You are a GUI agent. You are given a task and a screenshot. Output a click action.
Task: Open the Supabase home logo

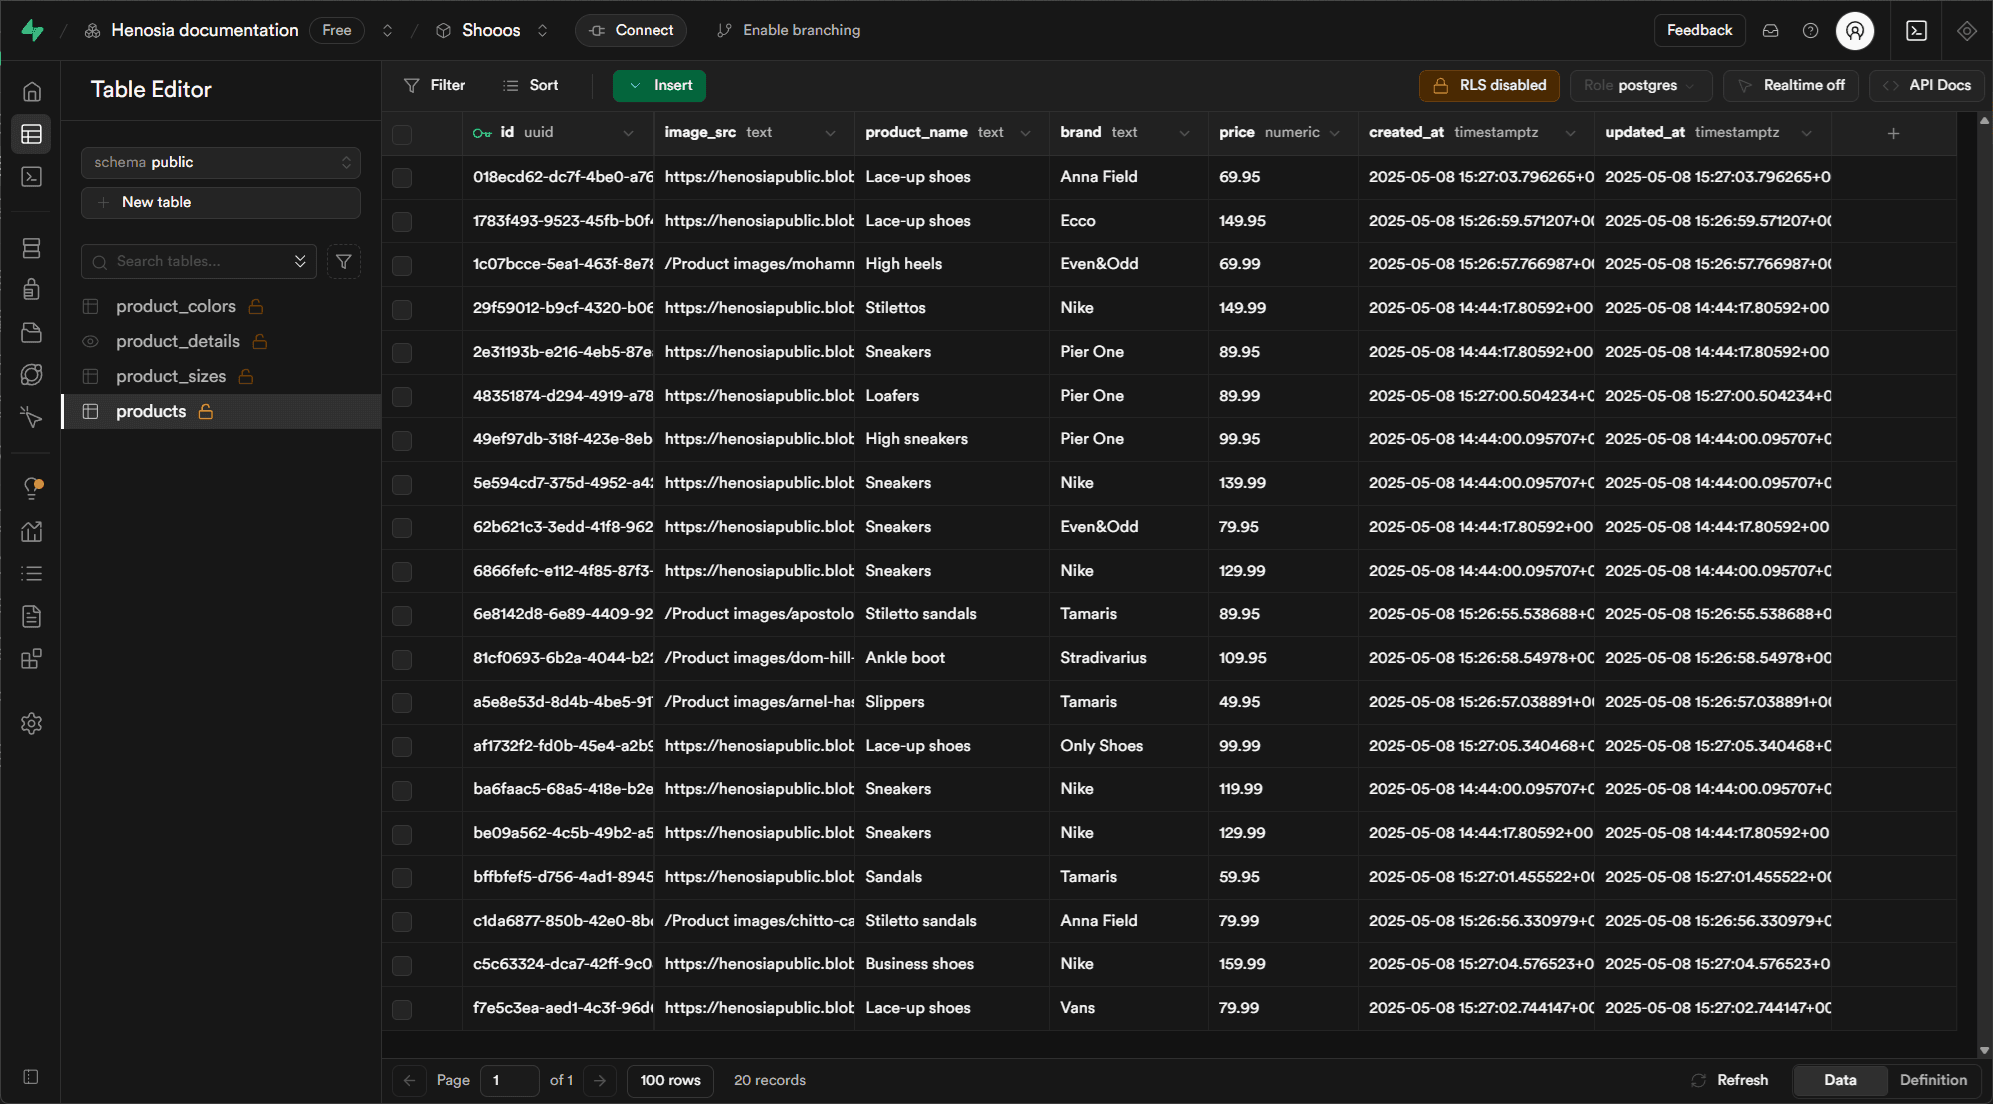[32, 30]
